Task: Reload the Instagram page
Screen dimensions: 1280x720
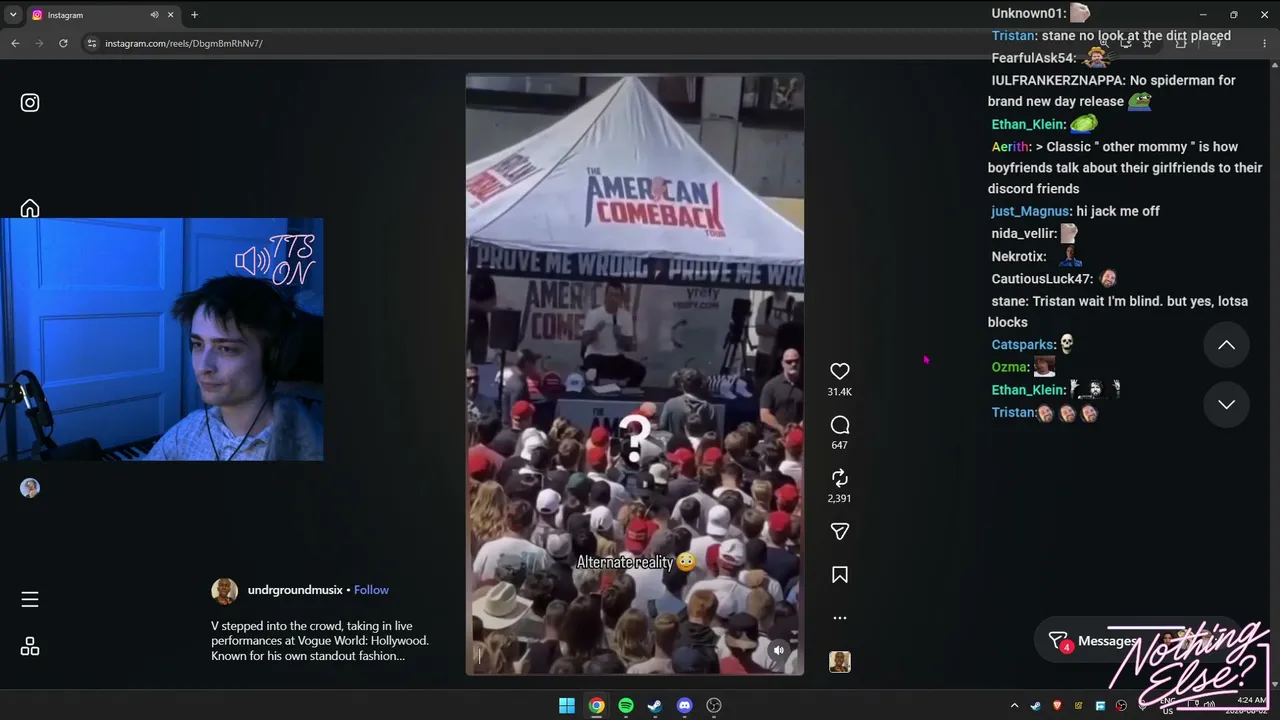Action: [63, 43]
